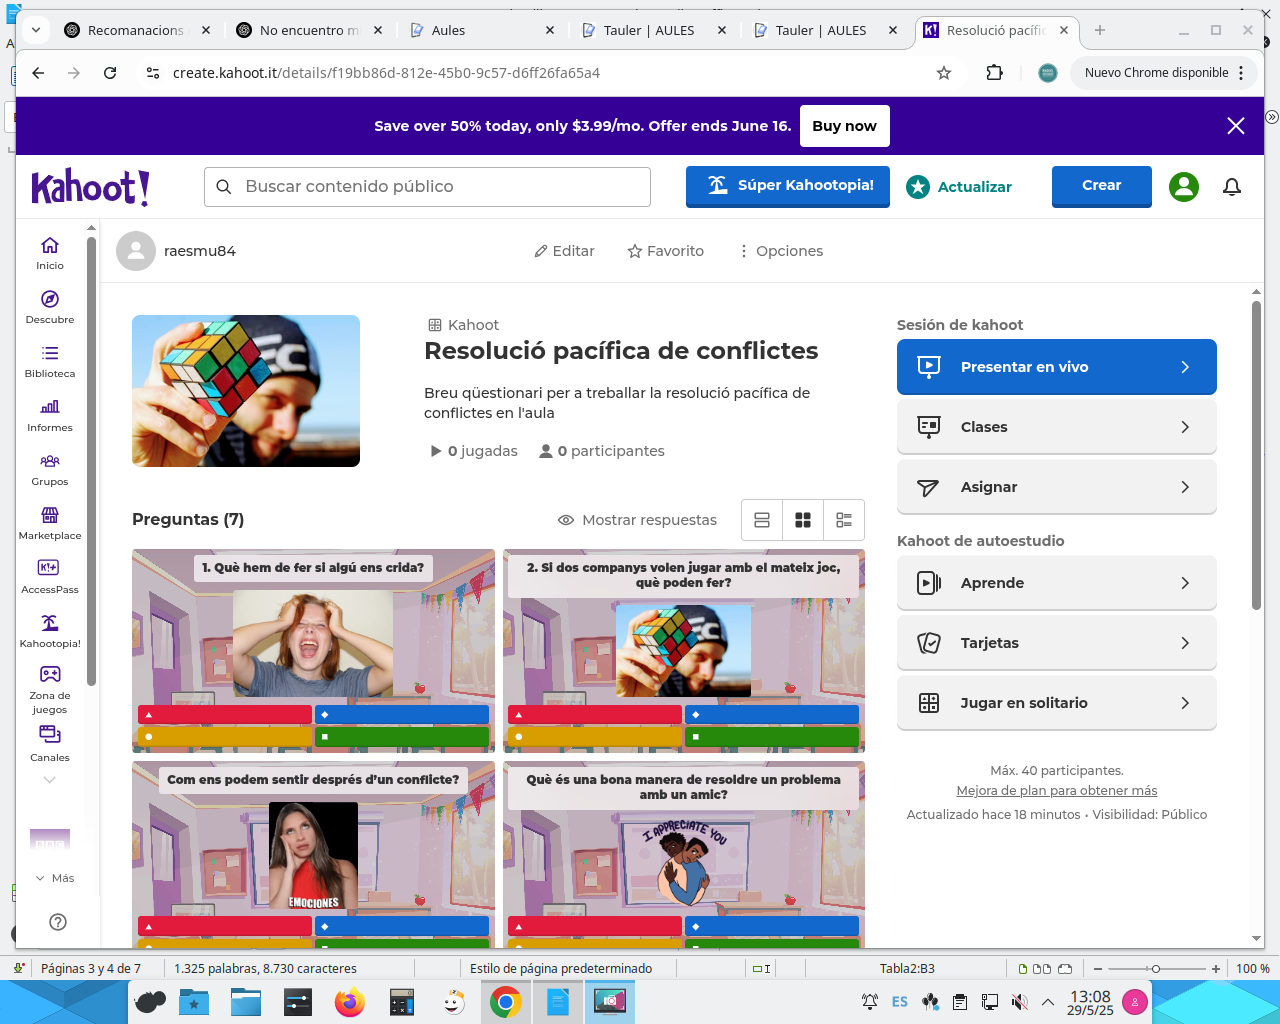Click Editar to edit the kahoot
The width and height of the screenshot is (1280, 1024).
tap(565, 251)
